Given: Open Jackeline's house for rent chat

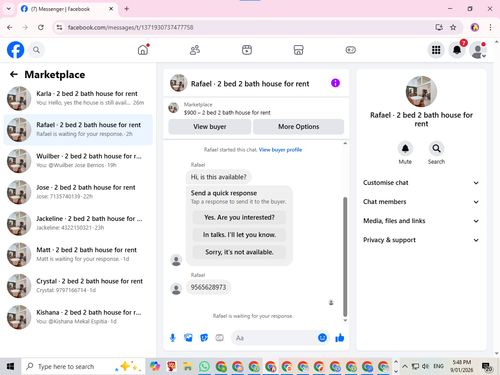Looking at the screenshot, I should [x=78, y=223].
